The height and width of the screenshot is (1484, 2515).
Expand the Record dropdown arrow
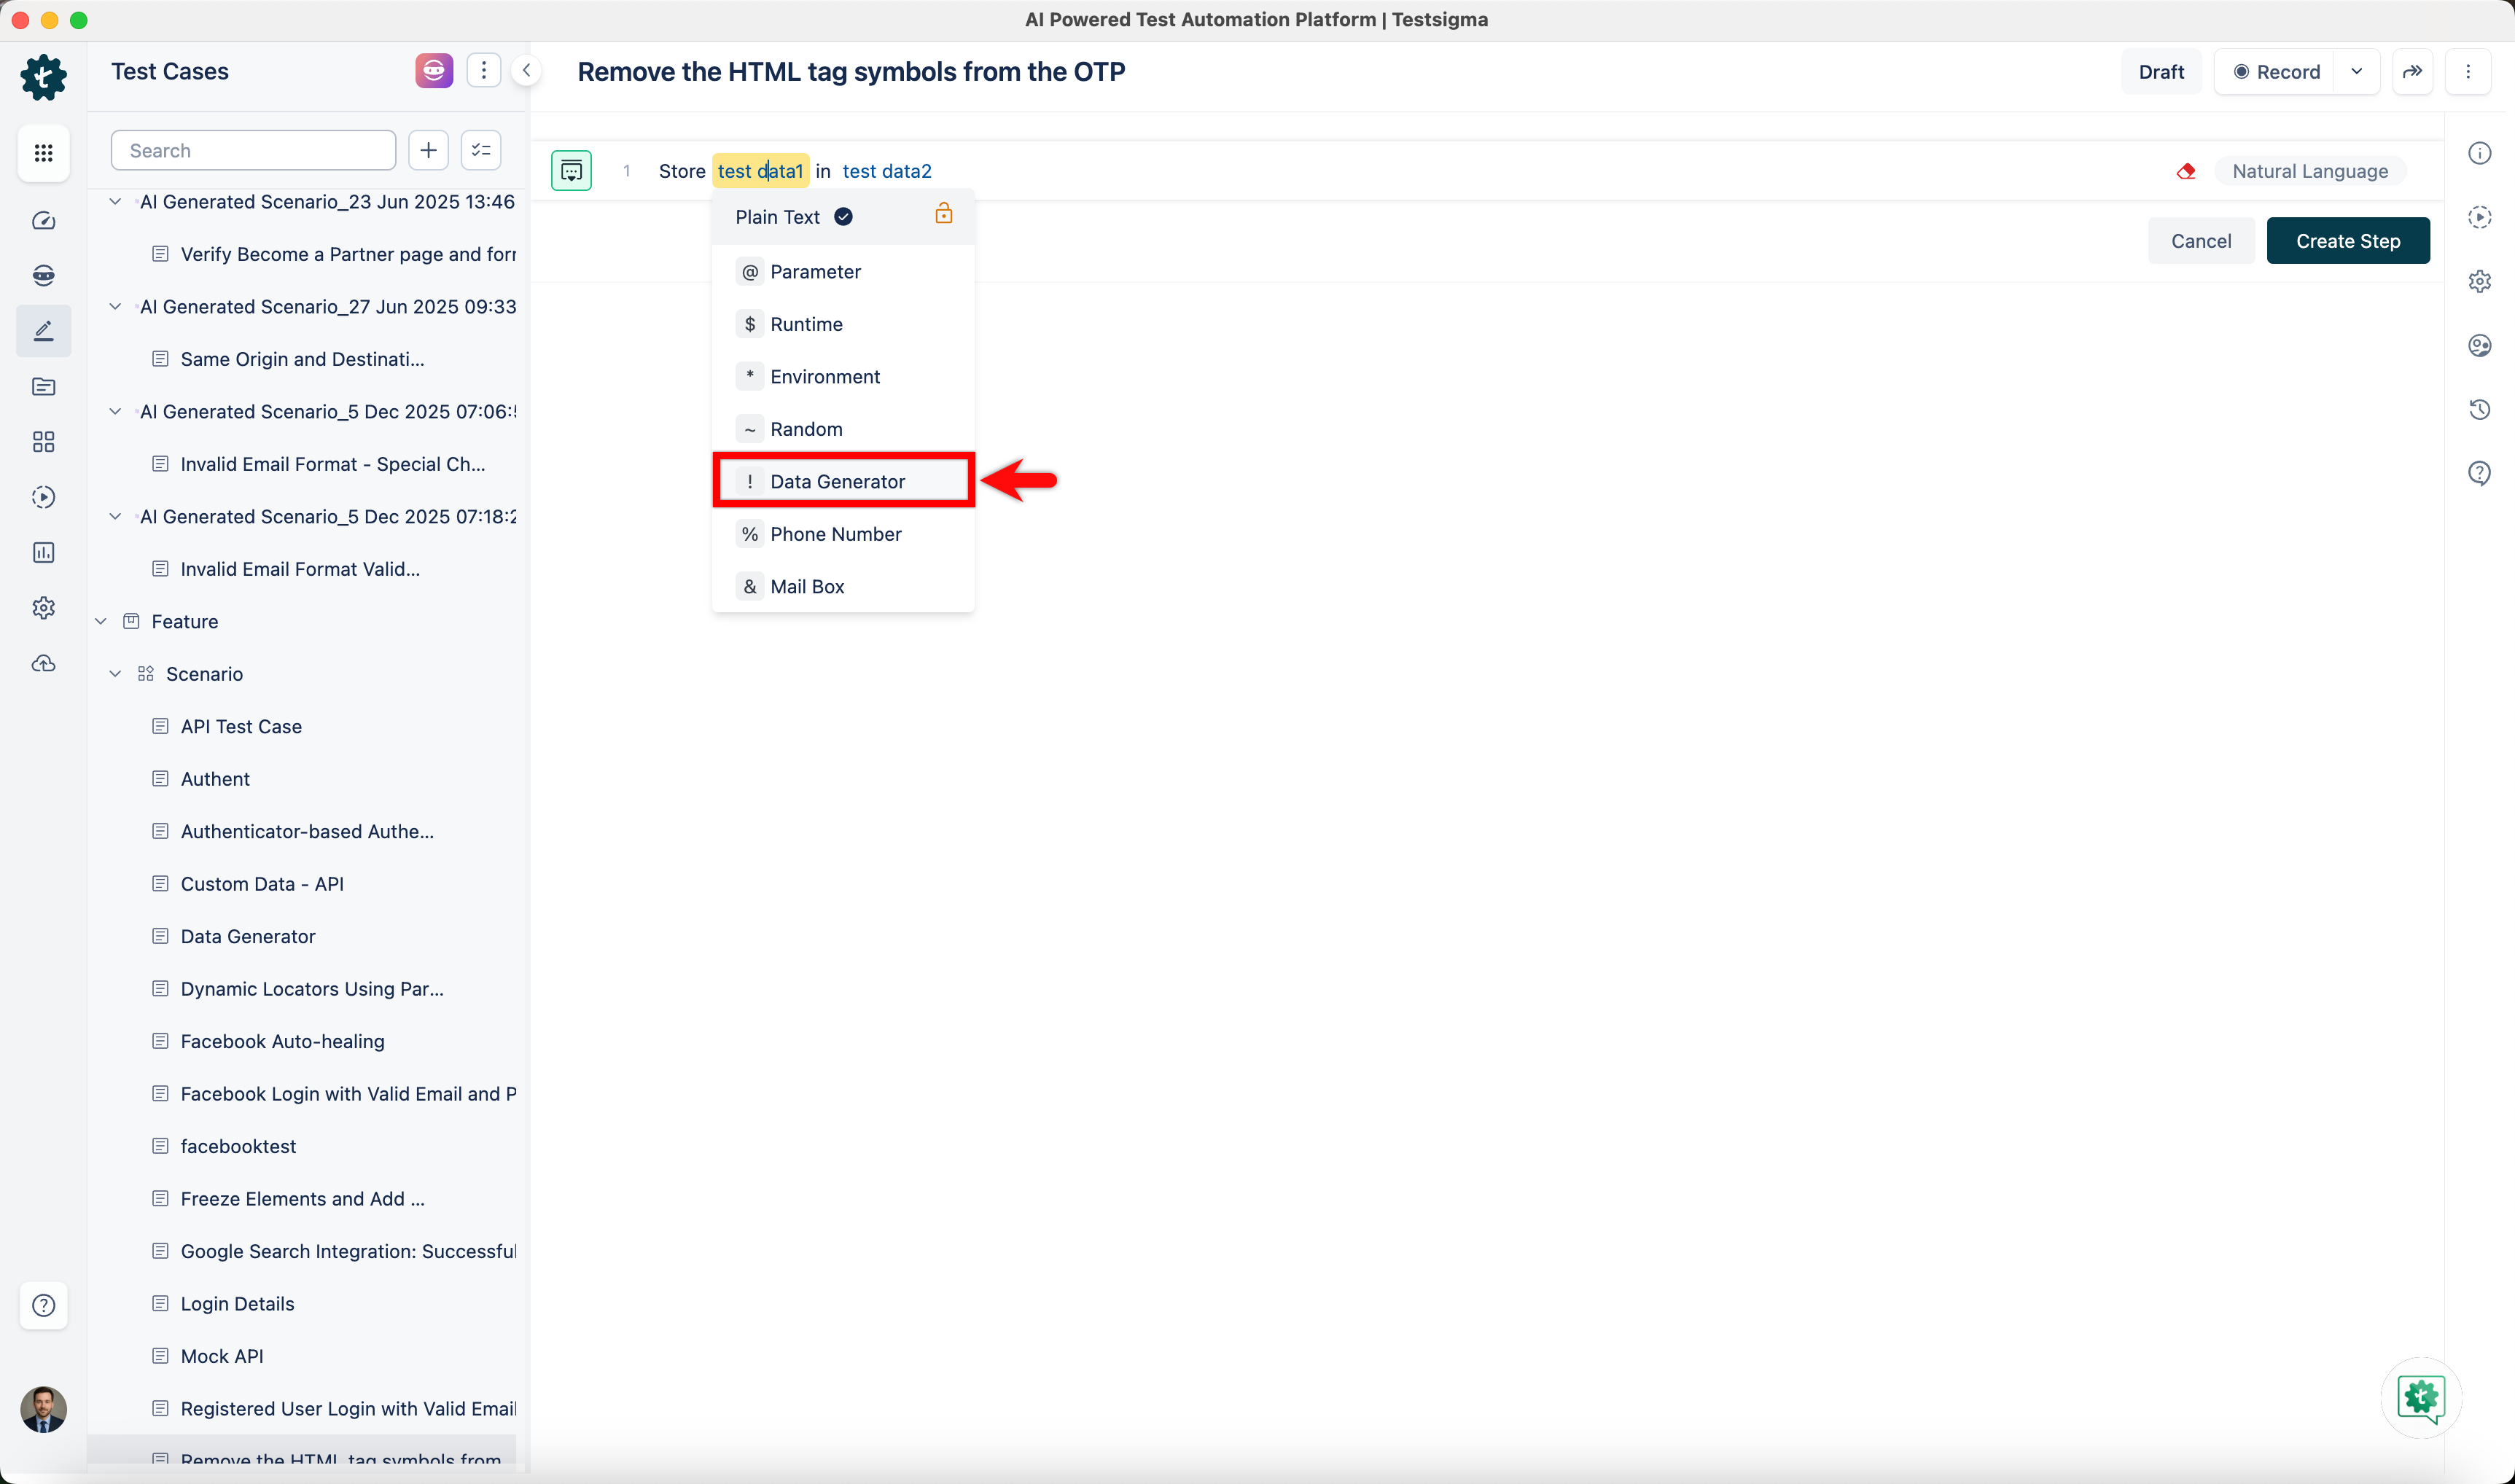(x=2356, y=72)
